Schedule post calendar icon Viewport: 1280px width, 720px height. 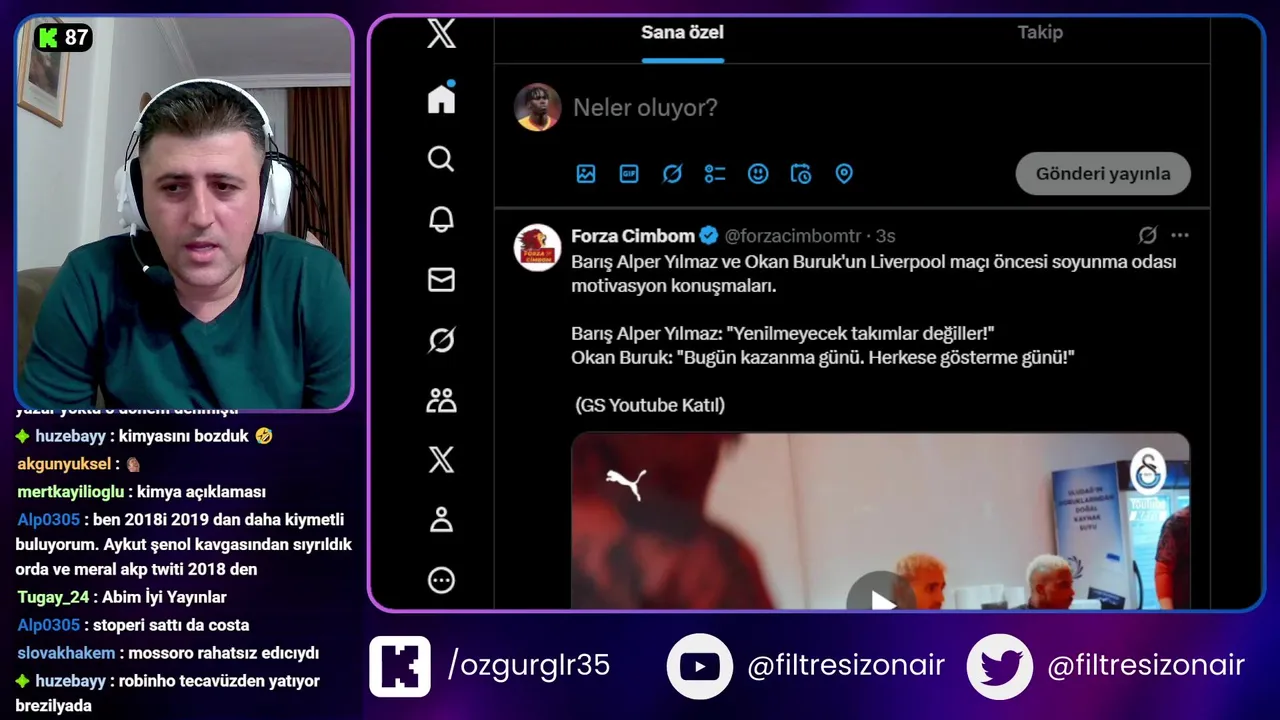(x=801, y=174)
